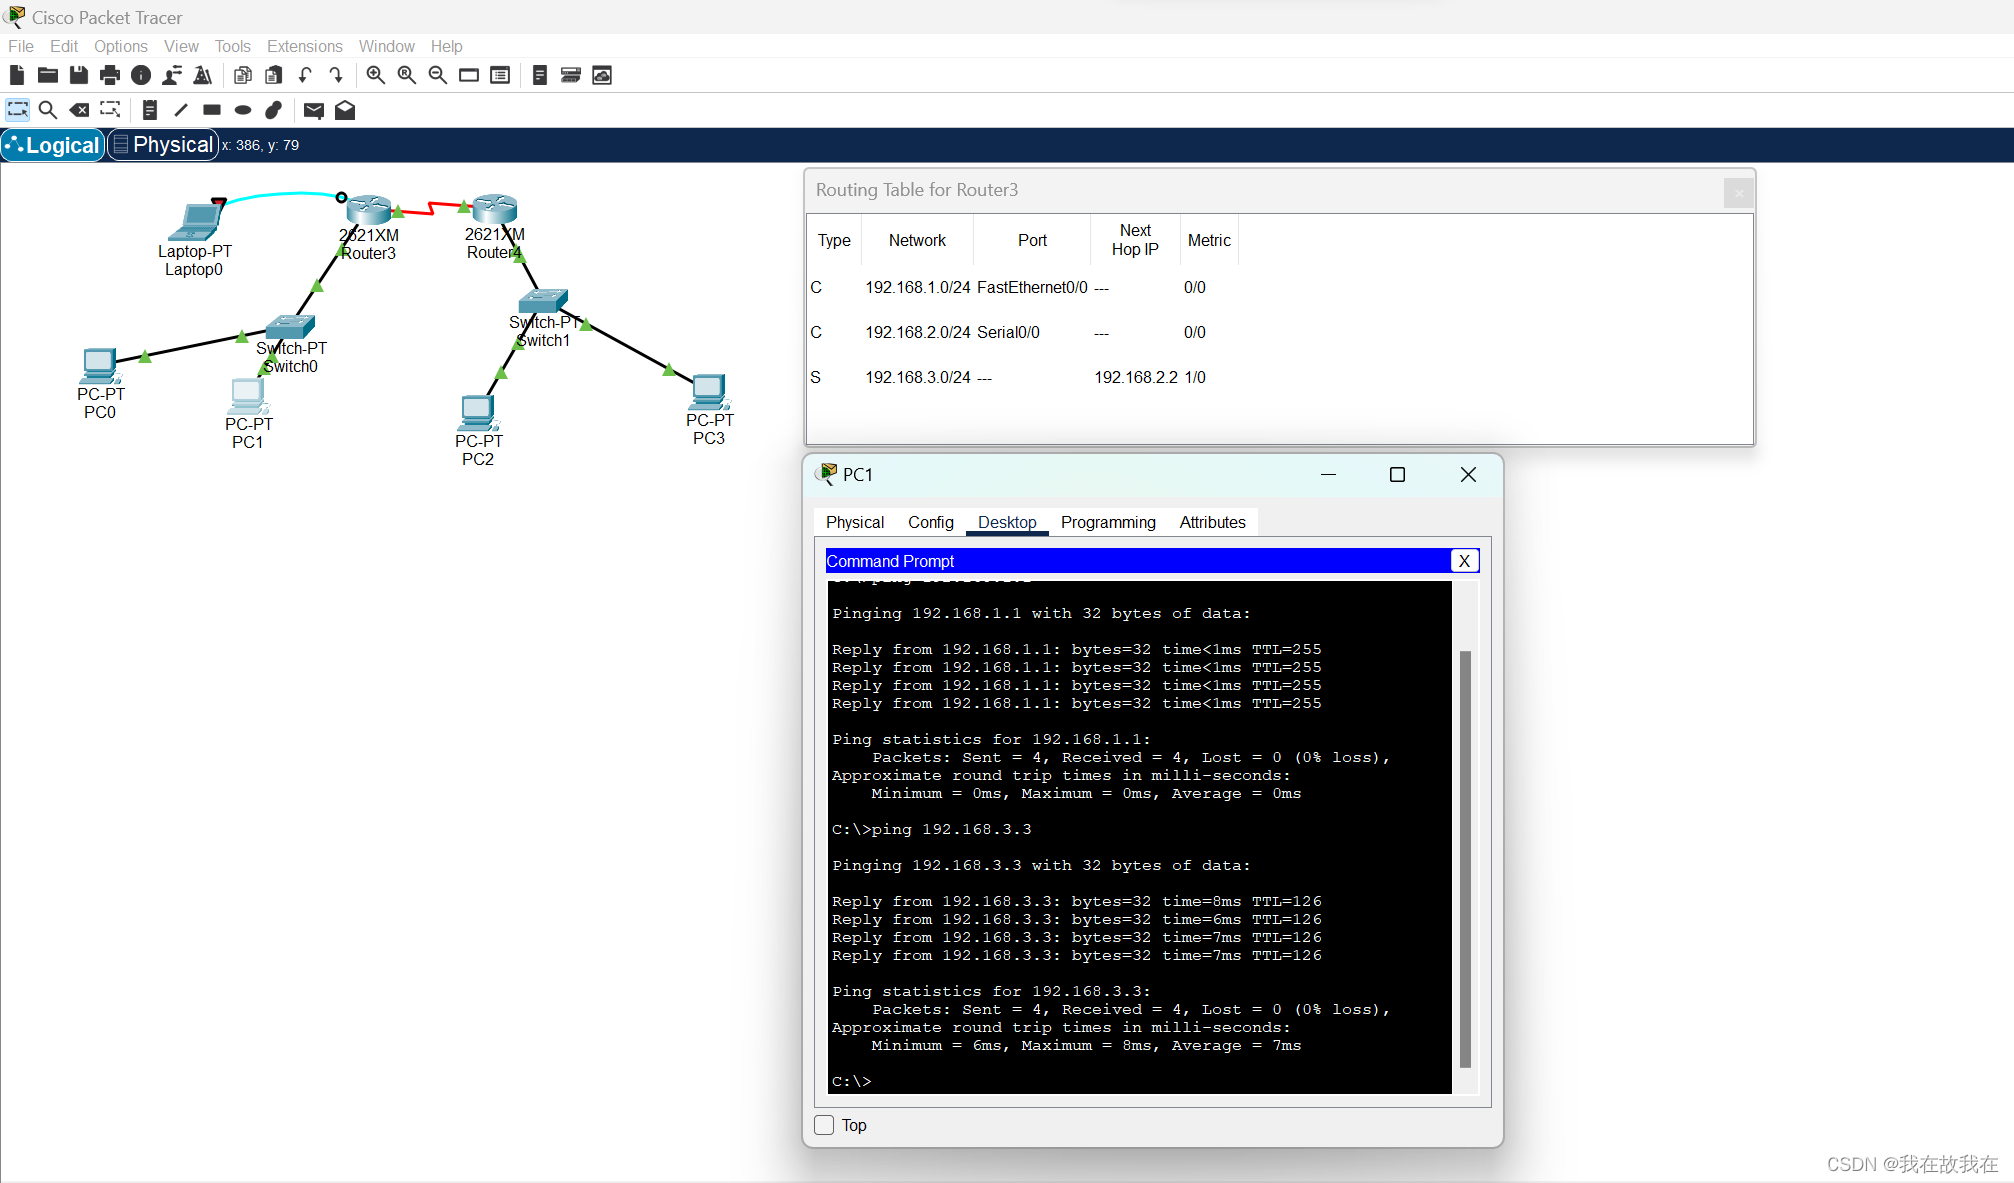2014x1183 pixels.
Task: Open Custom Devices dialog icon
Action: click(500, 75)
